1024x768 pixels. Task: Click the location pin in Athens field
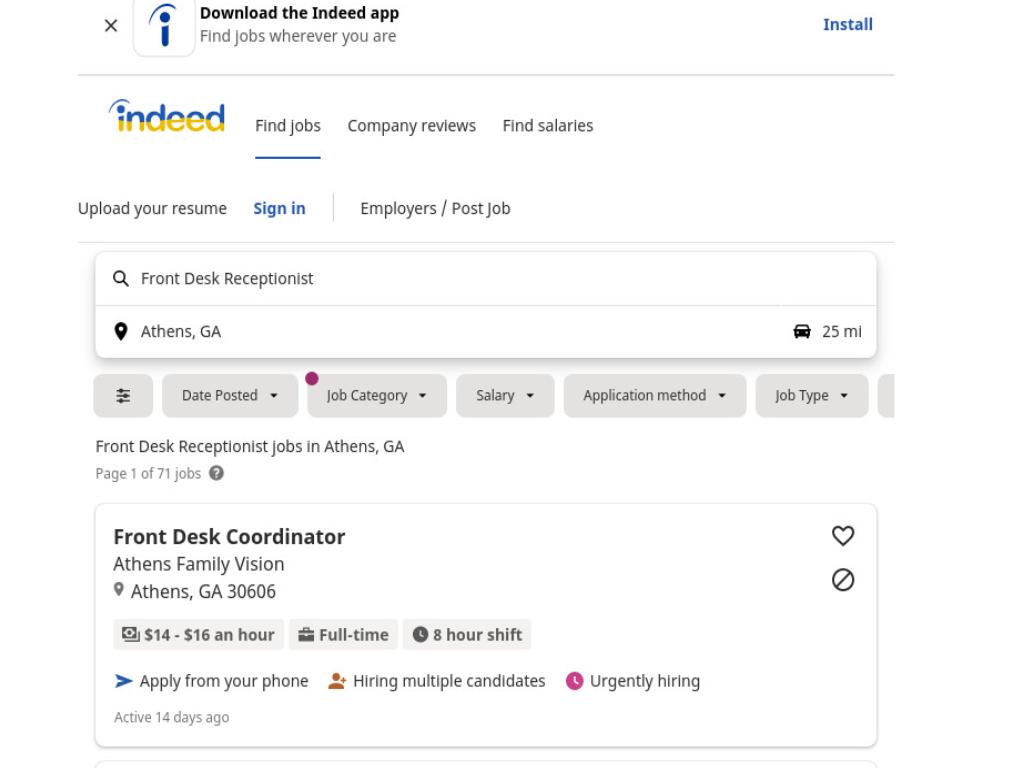pos(121,331)
